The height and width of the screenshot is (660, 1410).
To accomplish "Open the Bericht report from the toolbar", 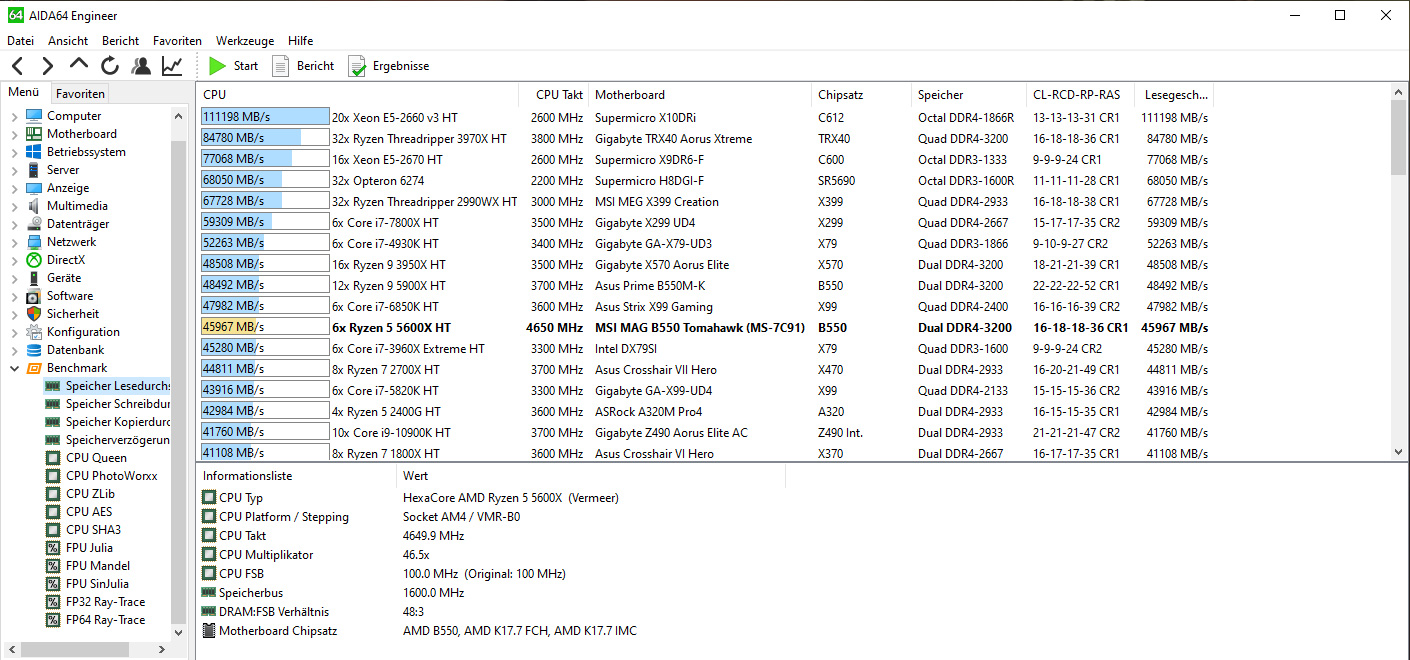I will [x=303, y=66].
